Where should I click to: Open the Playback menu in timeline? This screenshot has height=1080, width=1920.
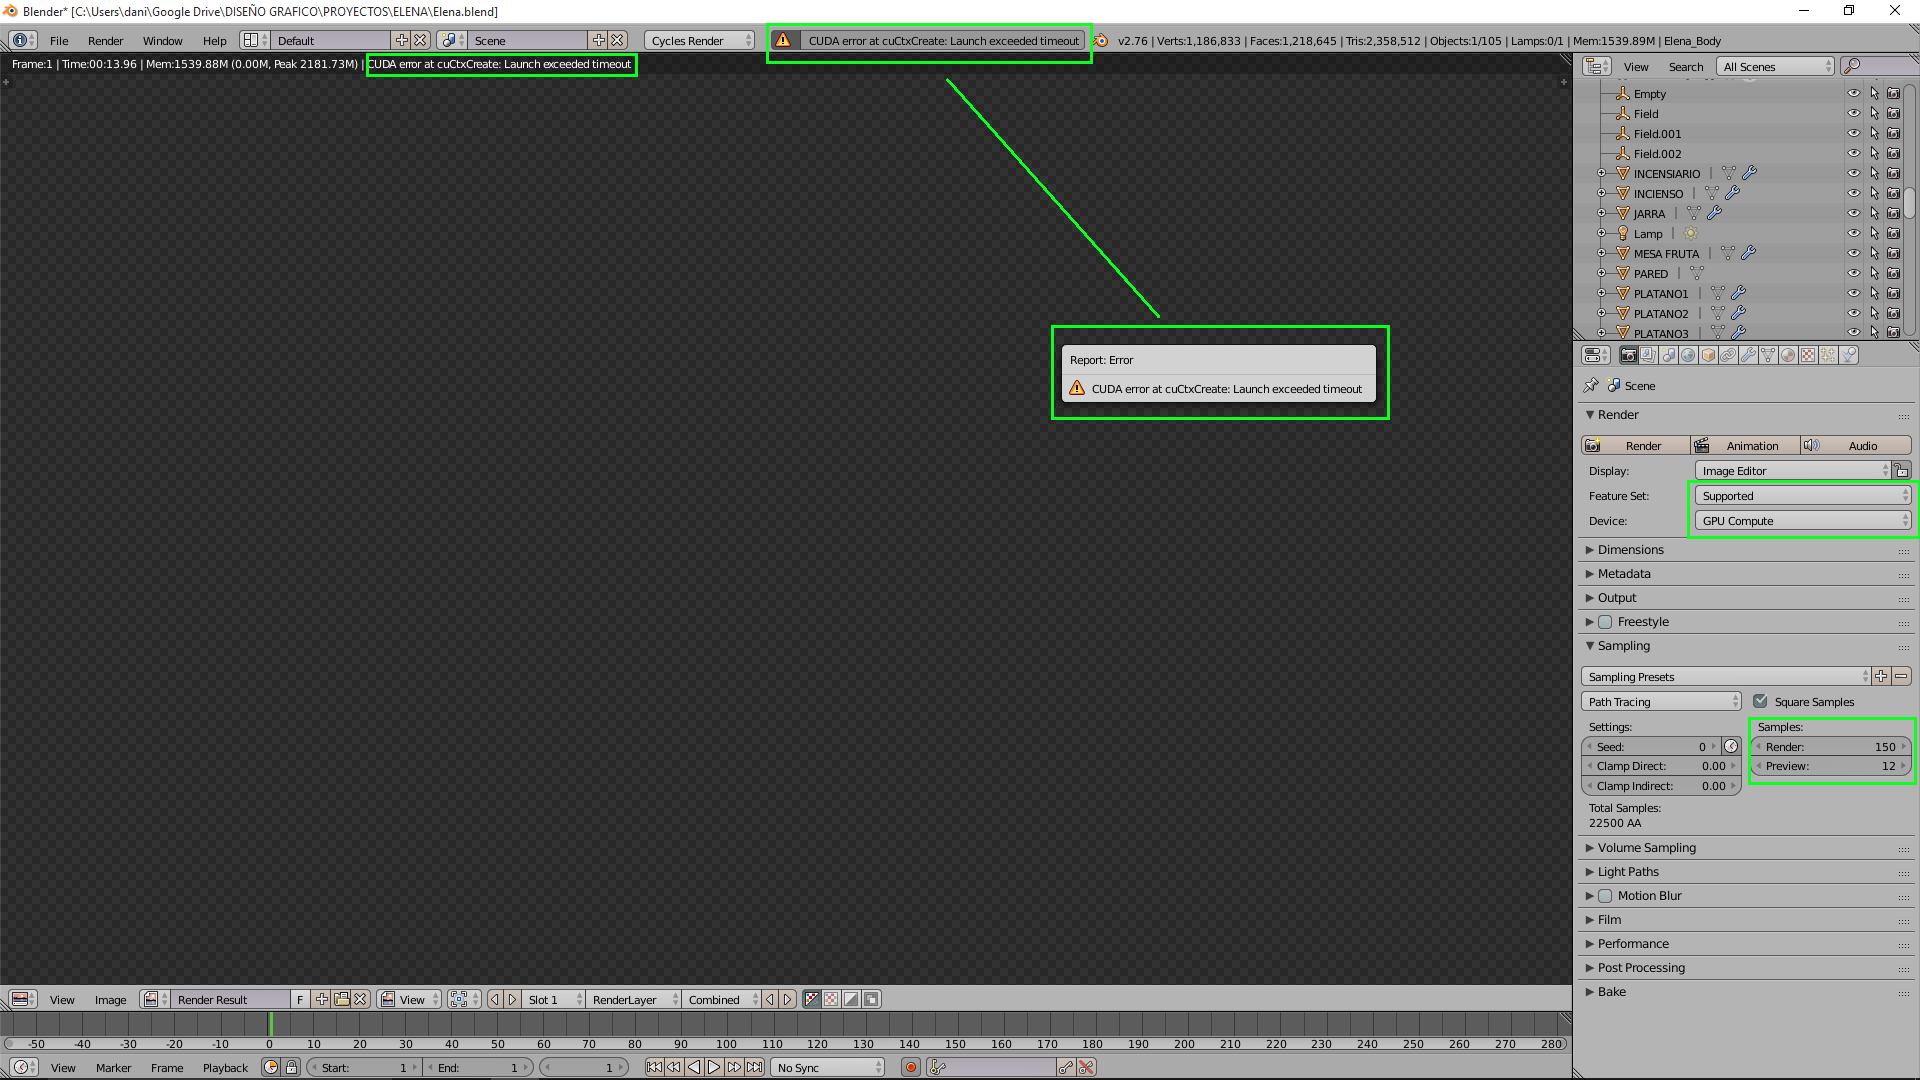pos(225,1068)
